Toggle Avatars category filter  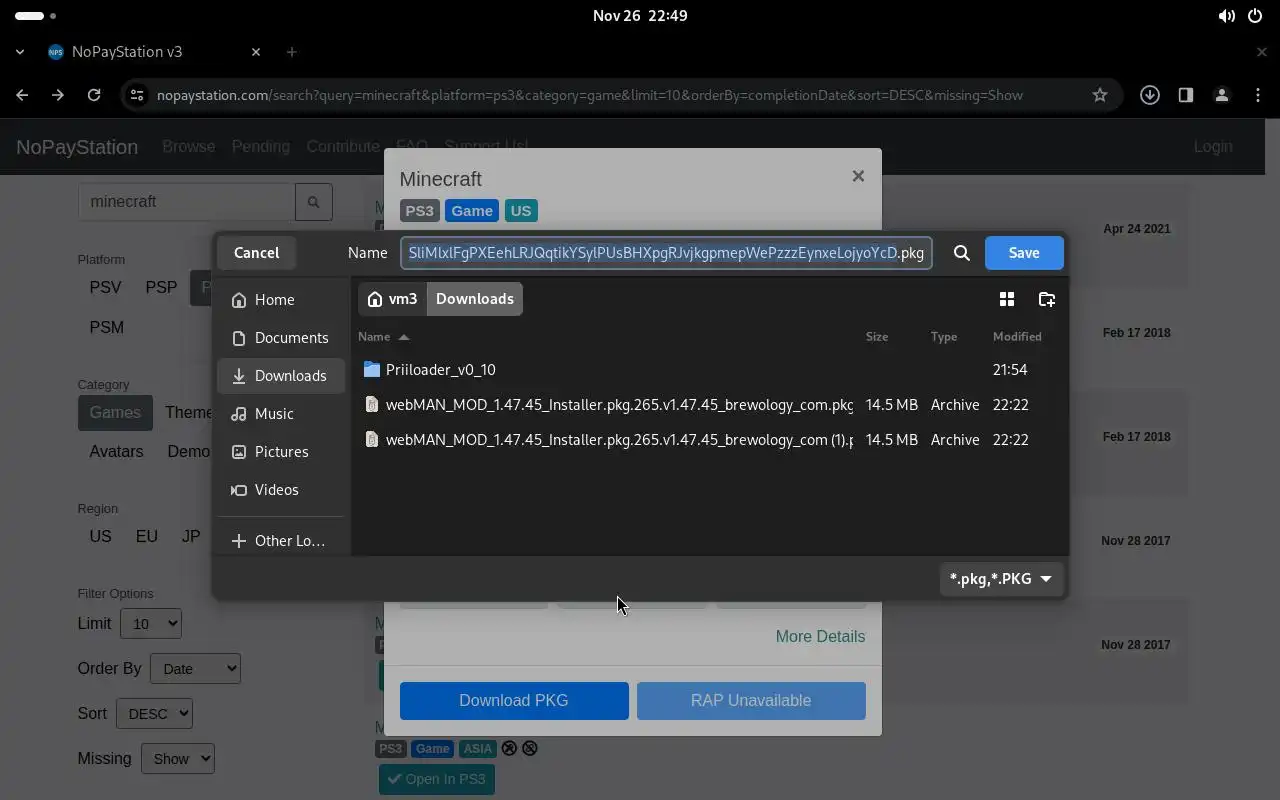point(116,452)
